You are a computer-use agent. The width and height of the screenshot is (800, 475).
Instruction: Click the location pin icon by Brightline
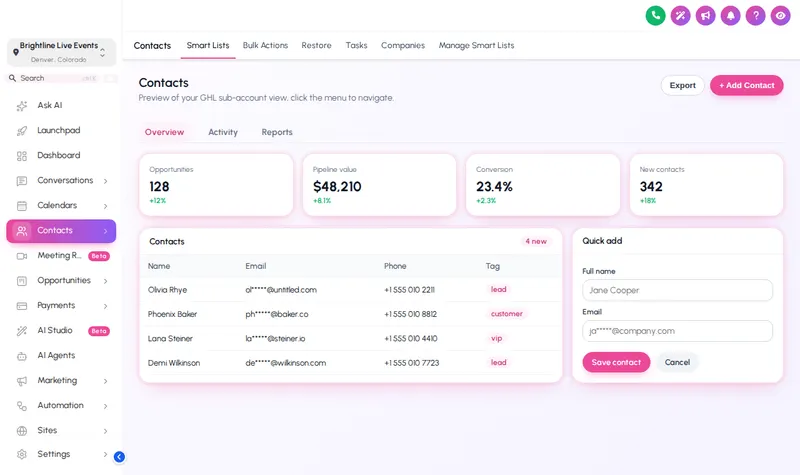click(16, 52)
